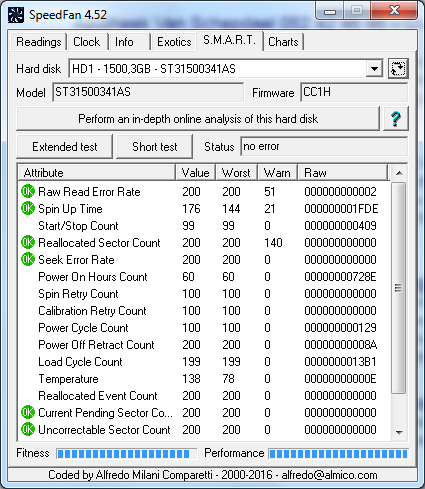Click the Fitness progress bar
425x489 pixels.
(x=126, y=454)
